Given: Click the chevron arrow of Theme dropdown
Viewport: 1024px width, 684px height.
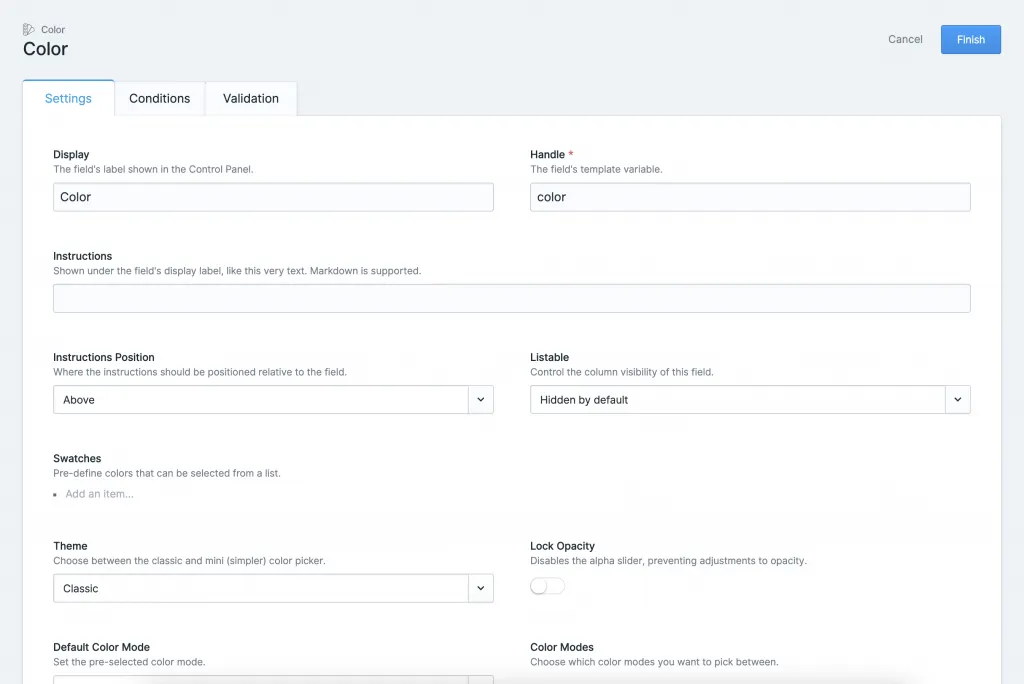Looking at the screenshot, I should point(481,588).
